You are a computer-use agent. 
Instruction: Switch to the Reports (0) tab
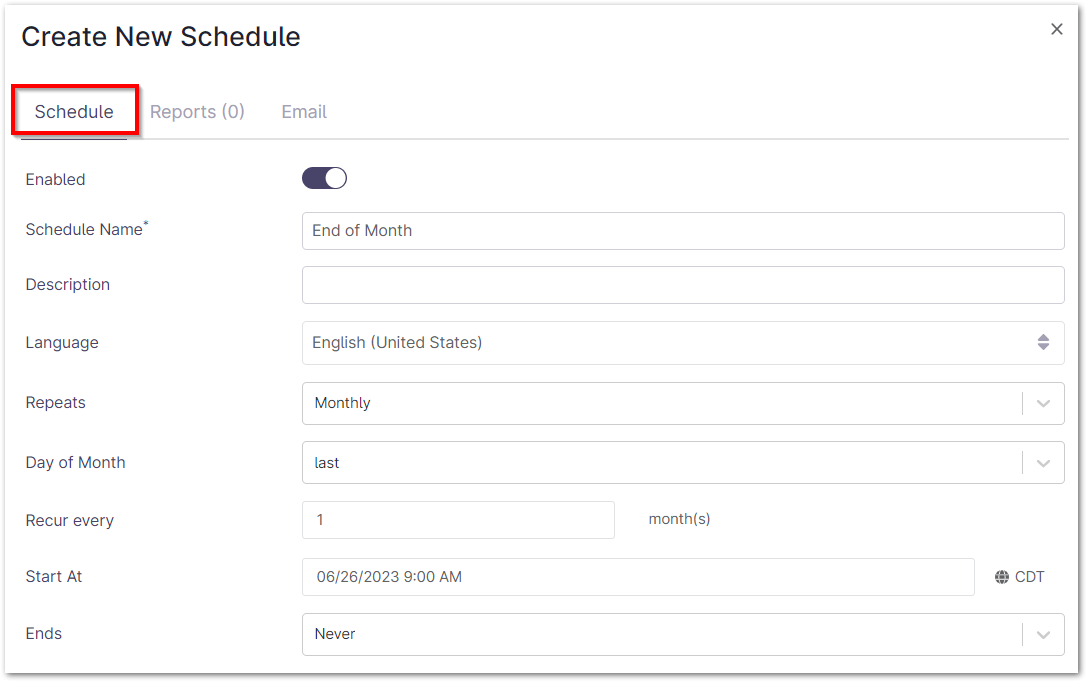(x=197, y=112)
